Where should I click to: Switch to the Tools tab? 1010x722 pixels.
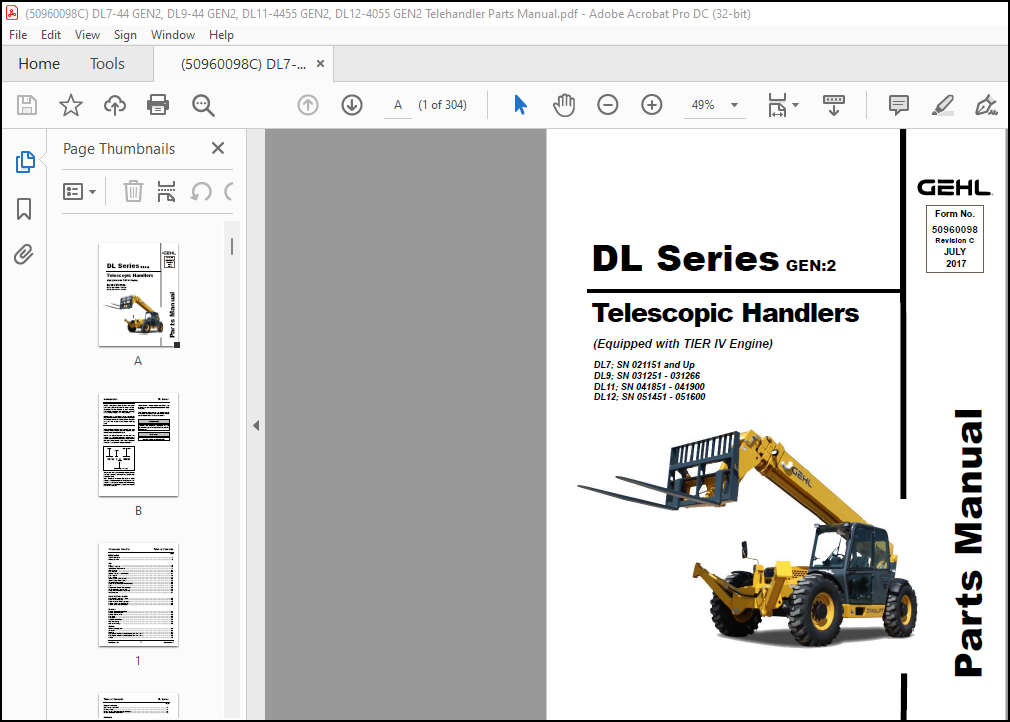(x=107, y=64)
